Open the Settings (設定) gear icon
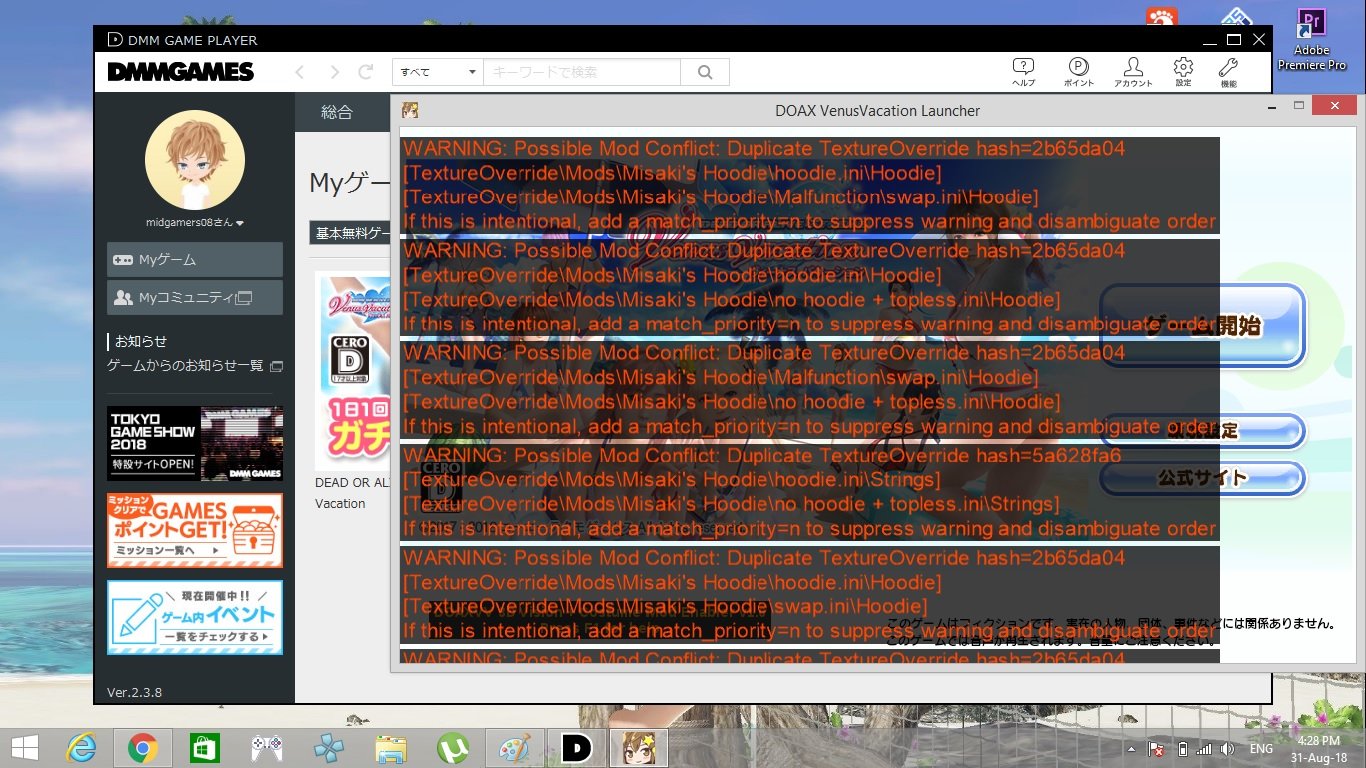1366x768 pixels. pyautogui.click(x=1183, y=72)
